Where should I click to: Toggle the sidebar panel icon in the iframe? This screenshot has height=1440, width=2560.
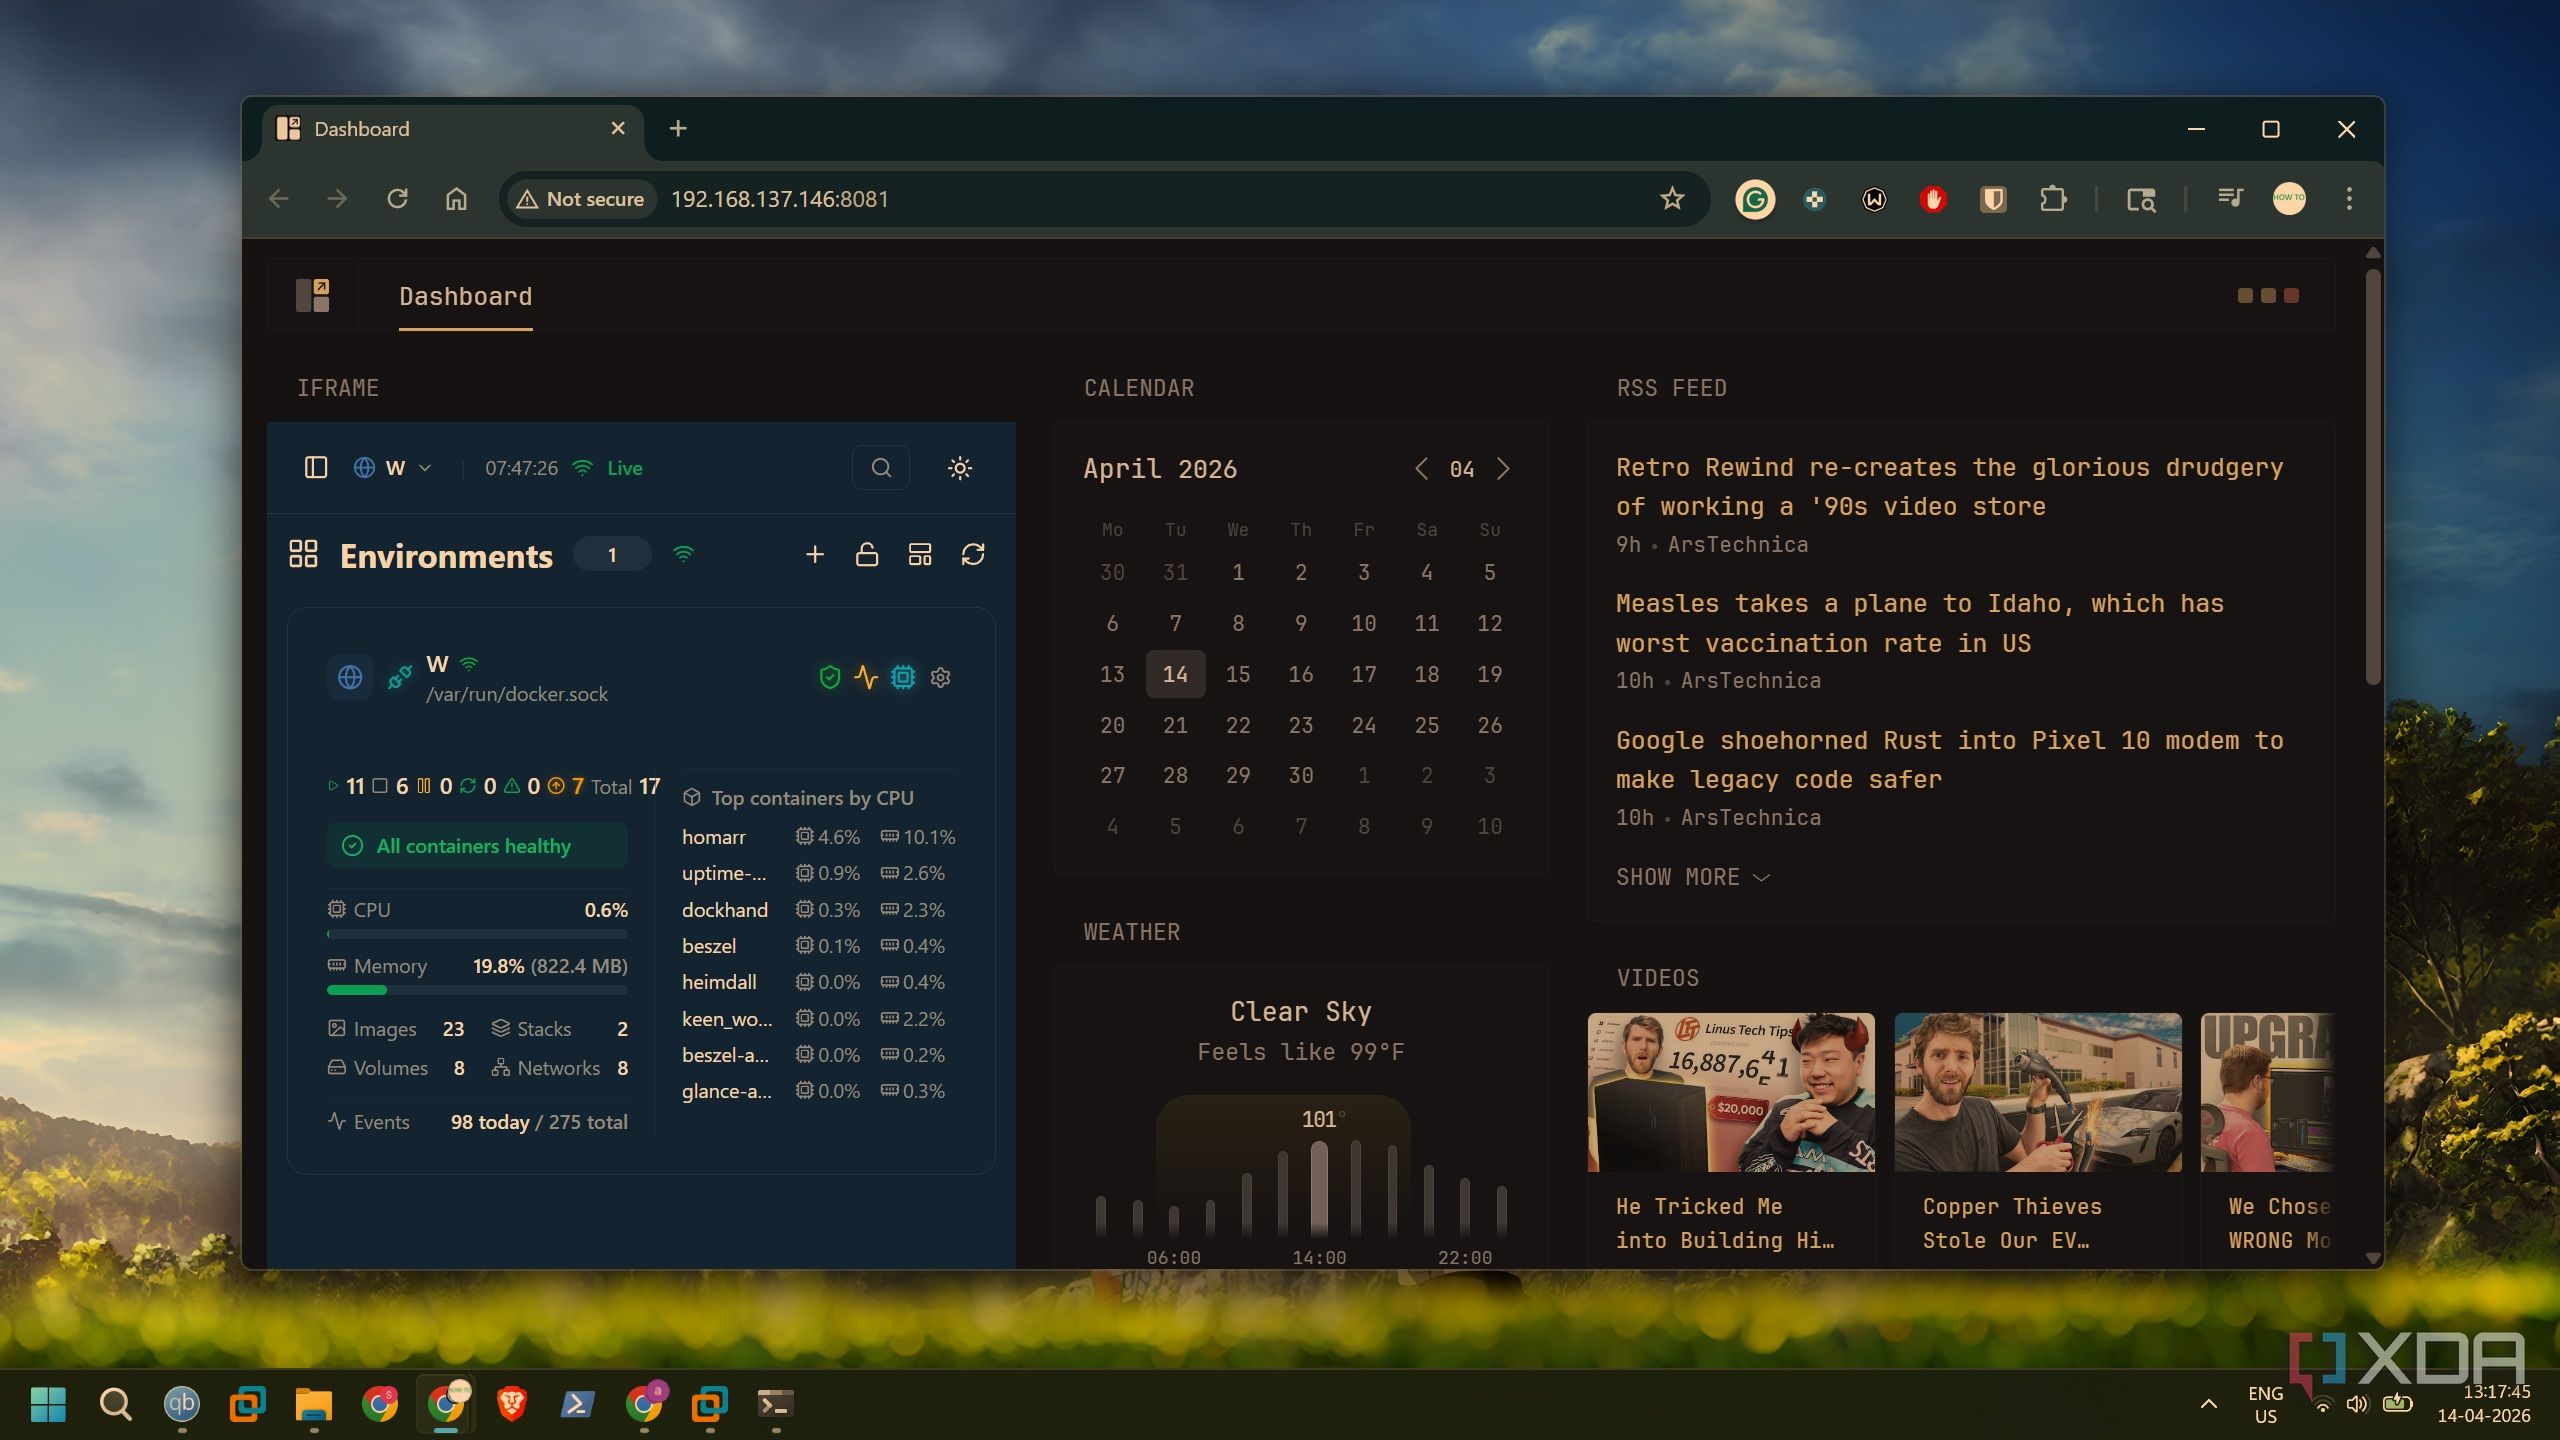point(315,467)
